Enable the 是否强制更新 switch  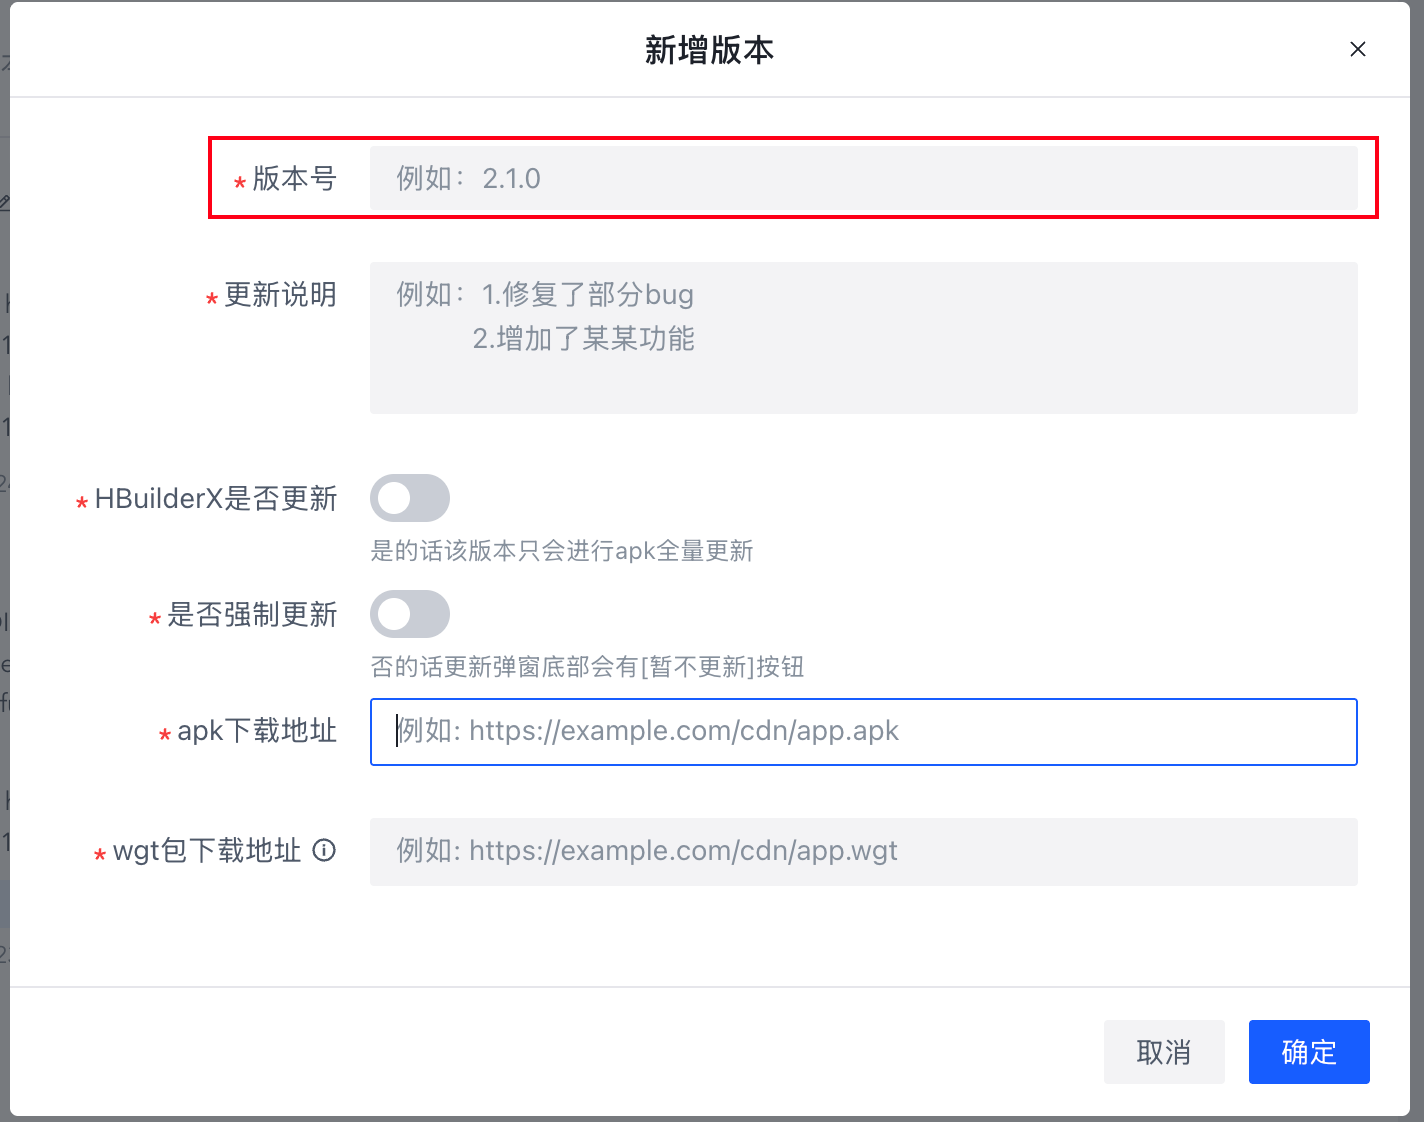click(410, 614)
